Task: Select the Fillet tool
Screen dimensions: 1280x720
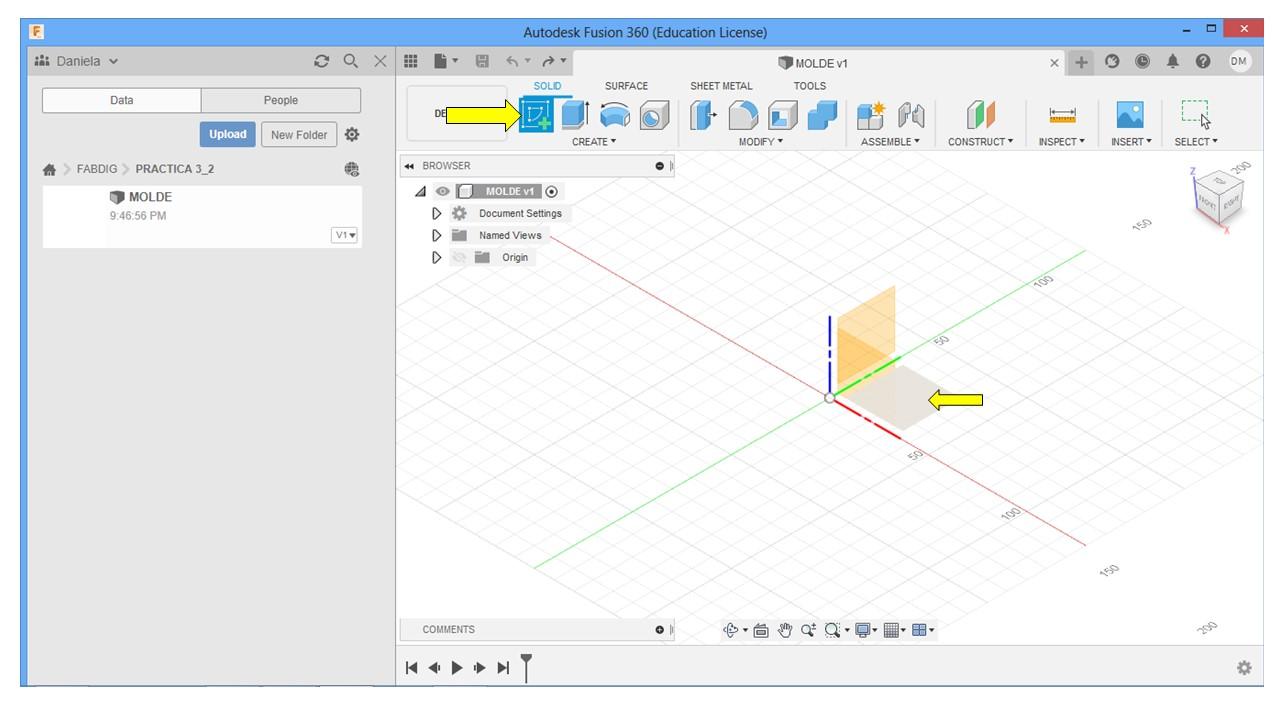Action: pos(742,115)
